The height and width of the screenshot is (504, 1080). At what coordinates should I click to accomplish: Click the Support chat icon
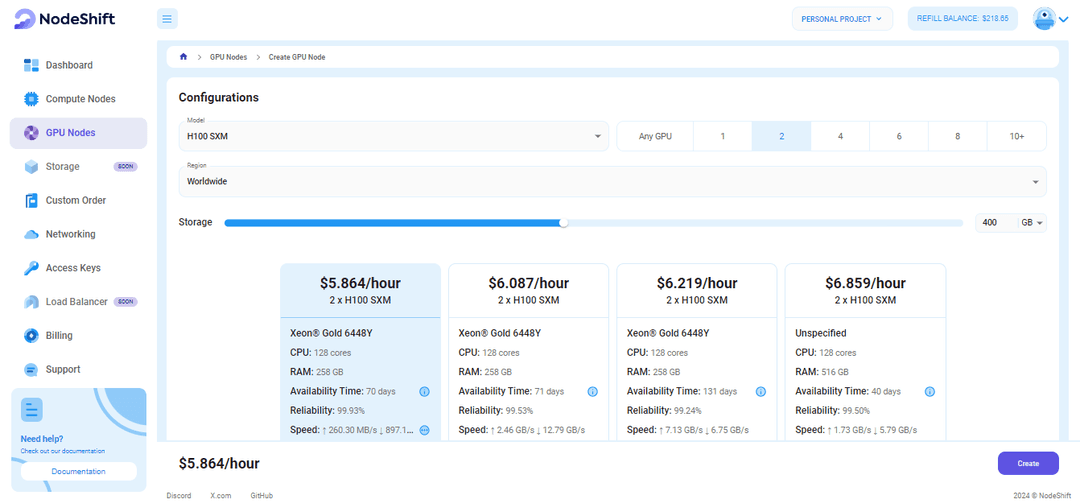(x=31, y=369)
